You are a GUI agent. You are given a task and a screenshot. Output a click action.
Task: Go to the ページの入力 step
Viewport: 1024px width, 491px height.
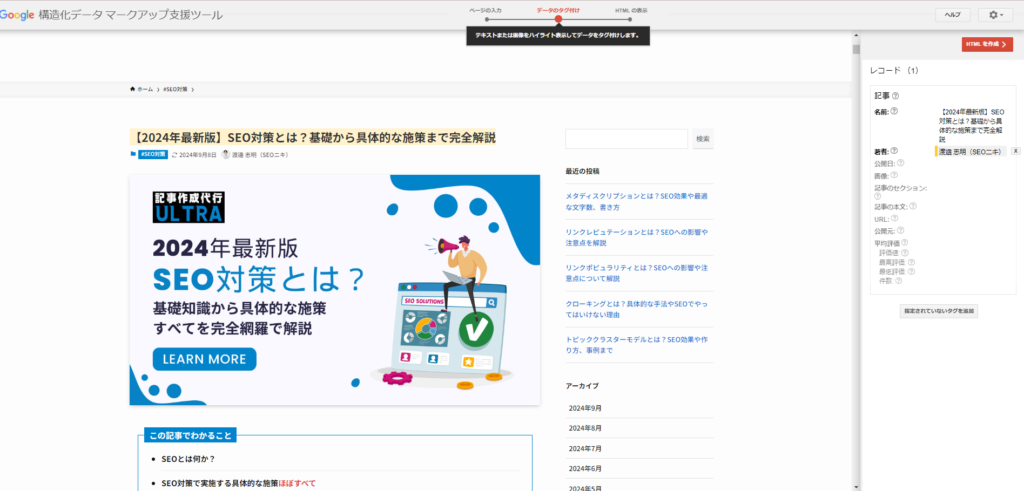pos(486,10)
